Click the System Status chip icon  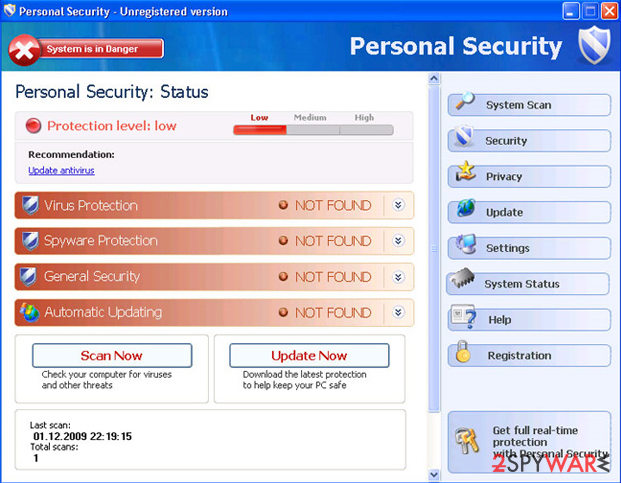click(462, 278)
